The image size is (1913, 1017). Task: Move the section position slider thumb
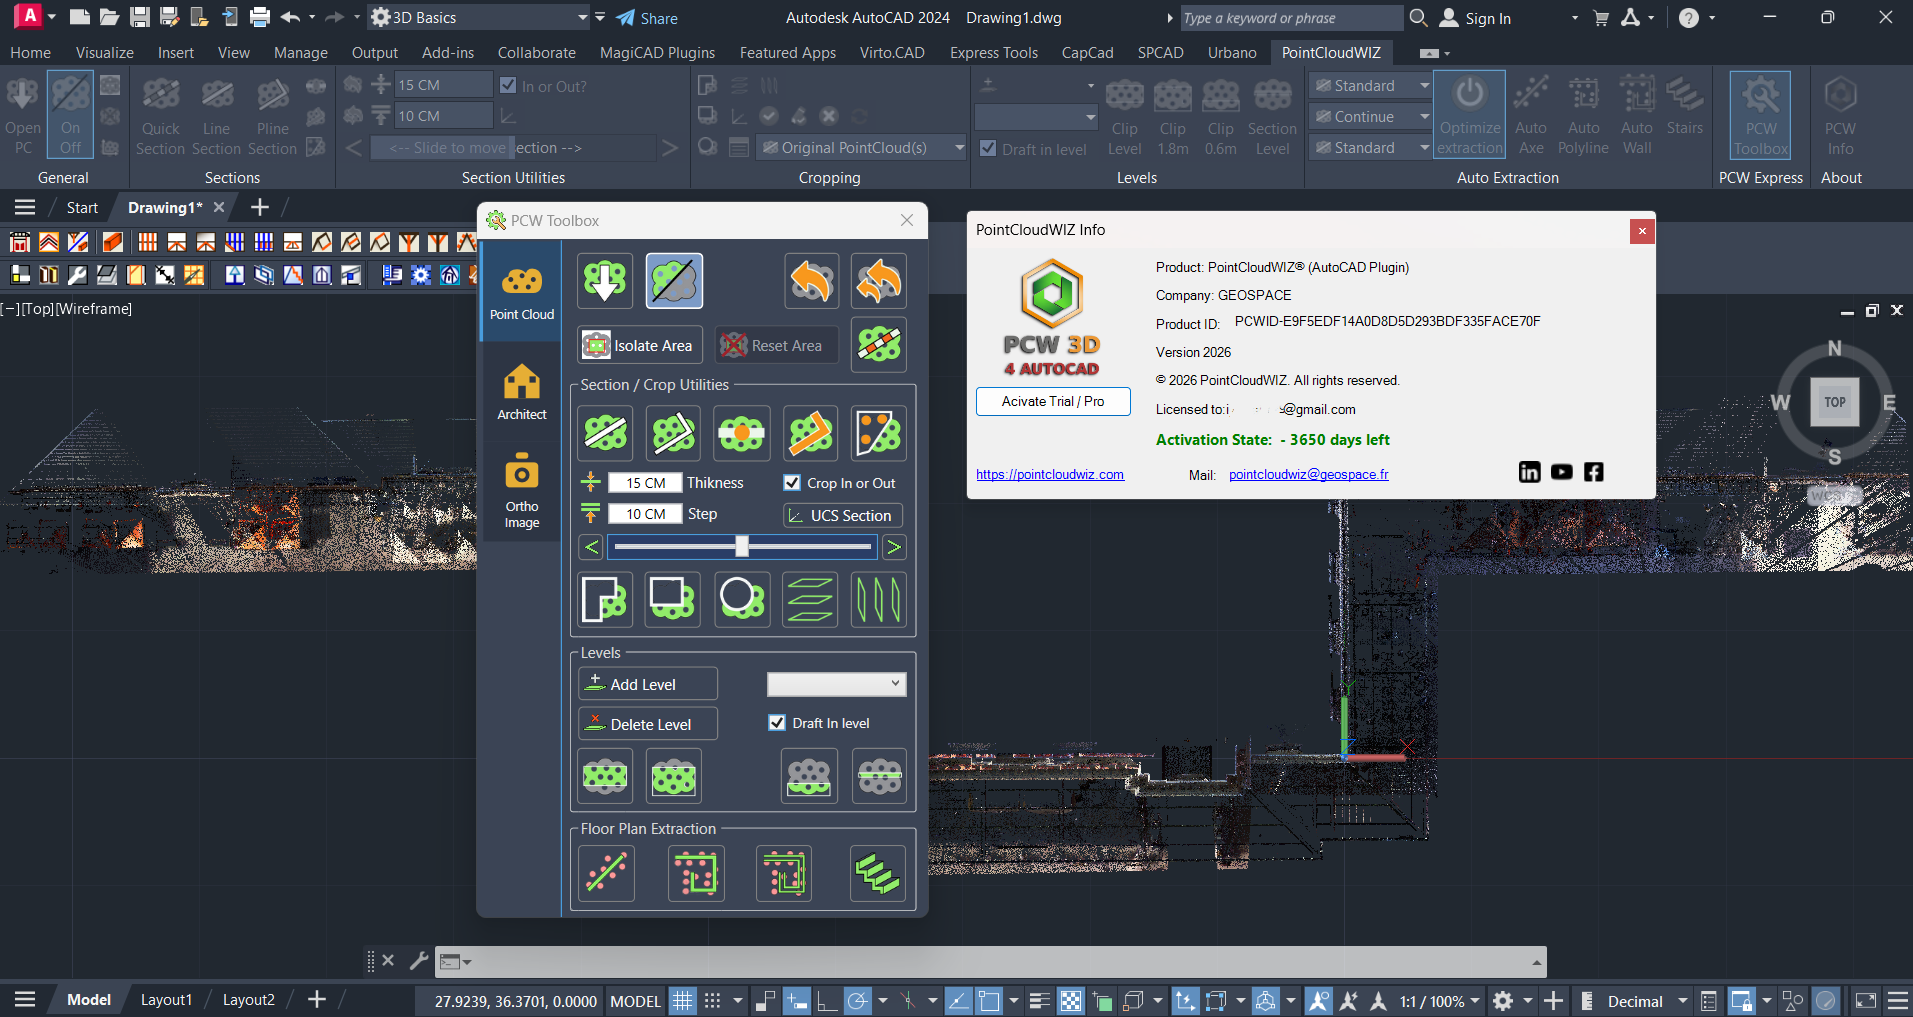point(742,546)
